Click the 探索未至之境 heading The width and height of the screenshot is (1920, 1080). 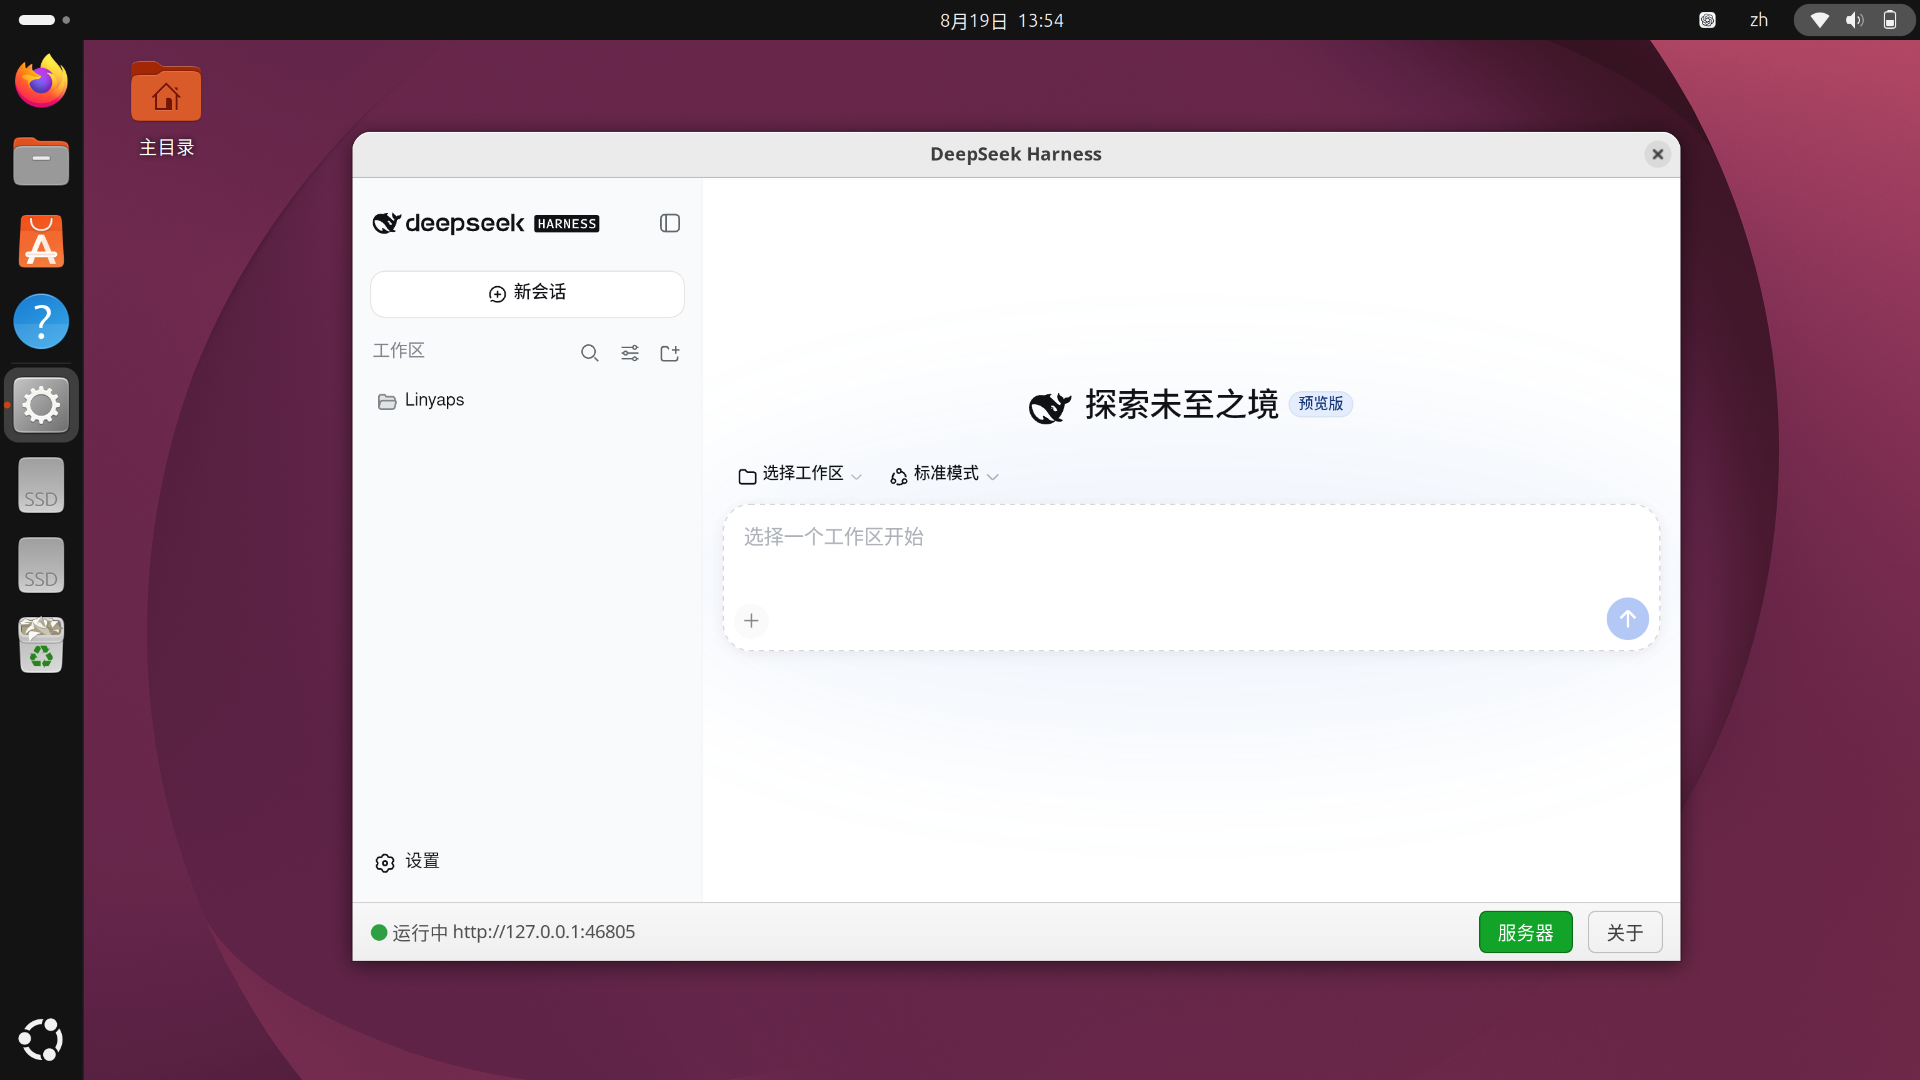point(1181,404)
